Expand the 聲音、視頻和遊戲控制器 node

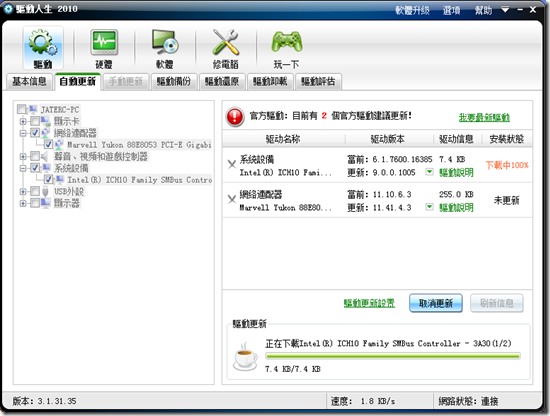click(x=23, y=156)
